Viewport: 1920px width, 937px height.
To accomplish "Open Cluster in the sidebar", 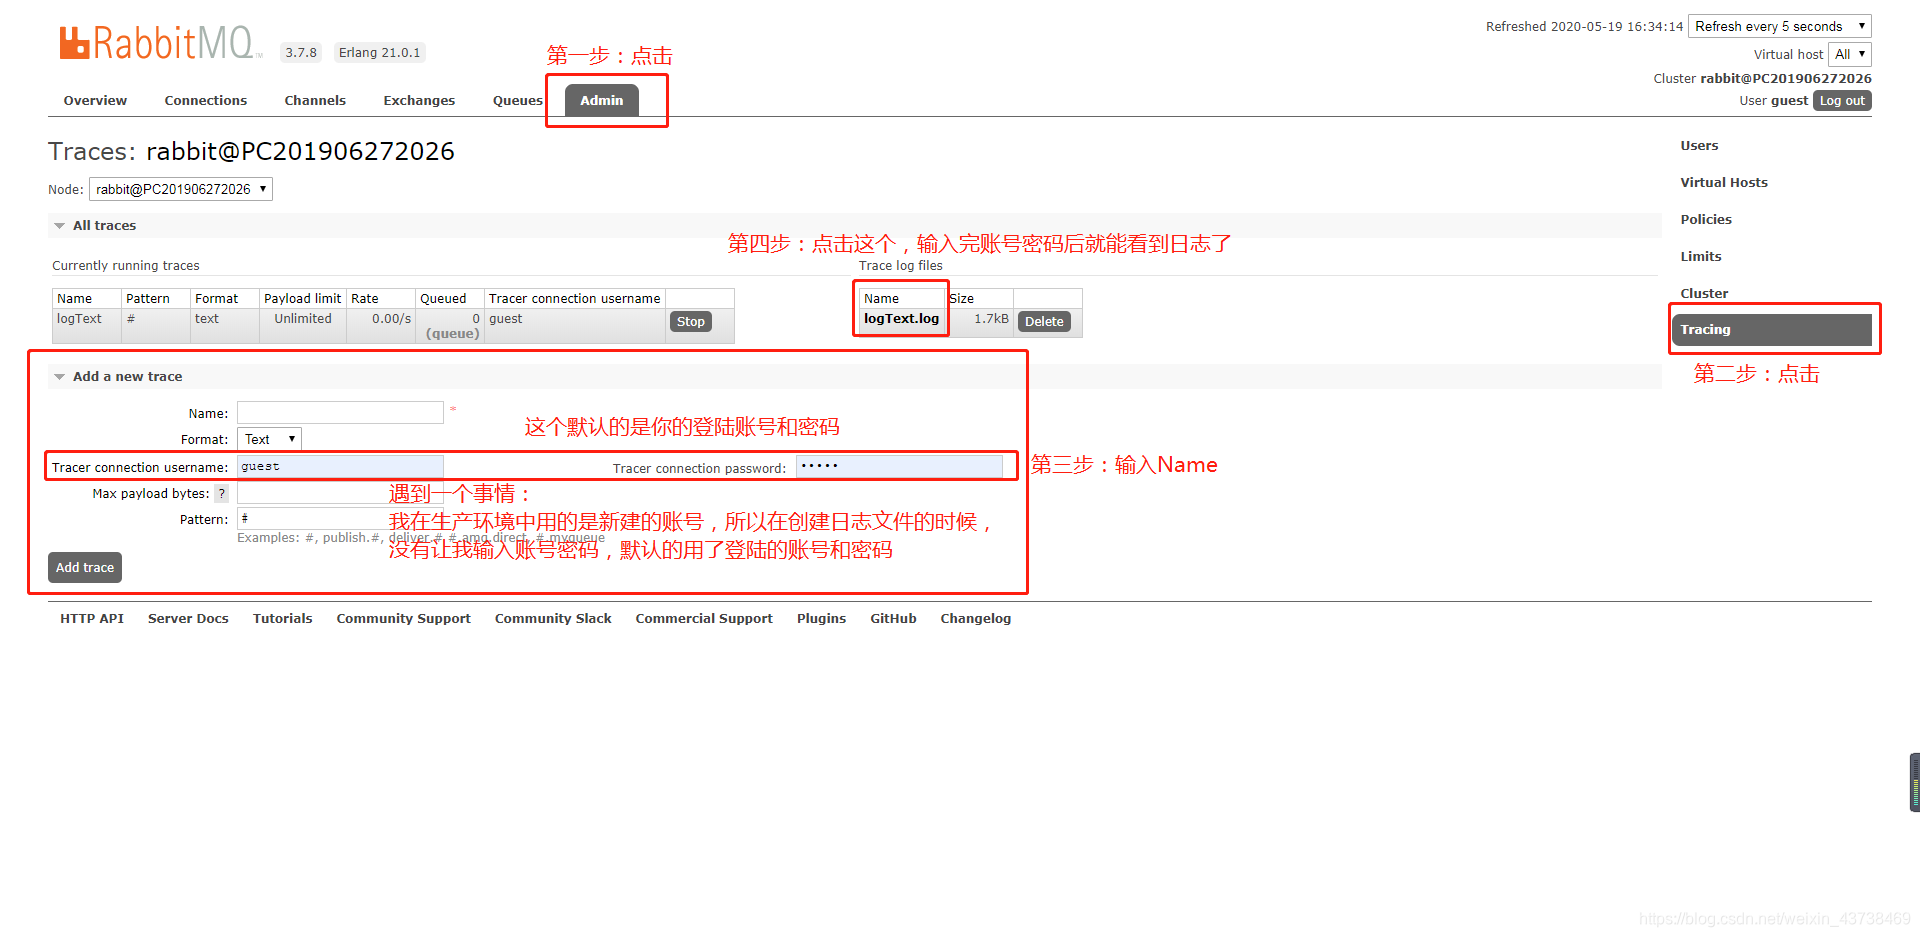I will tap(1704, 293).
